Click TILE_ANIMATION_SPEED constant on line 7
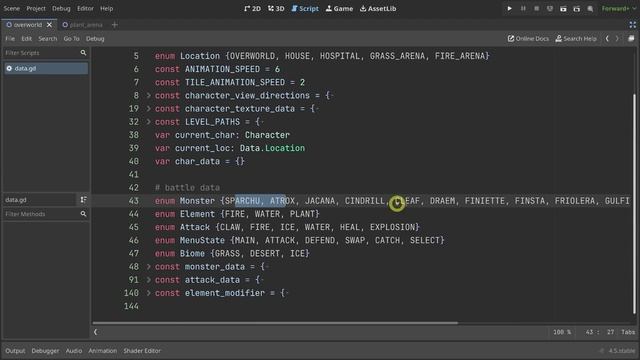Screen dimensions: 640x360 (x=235, y=82)
